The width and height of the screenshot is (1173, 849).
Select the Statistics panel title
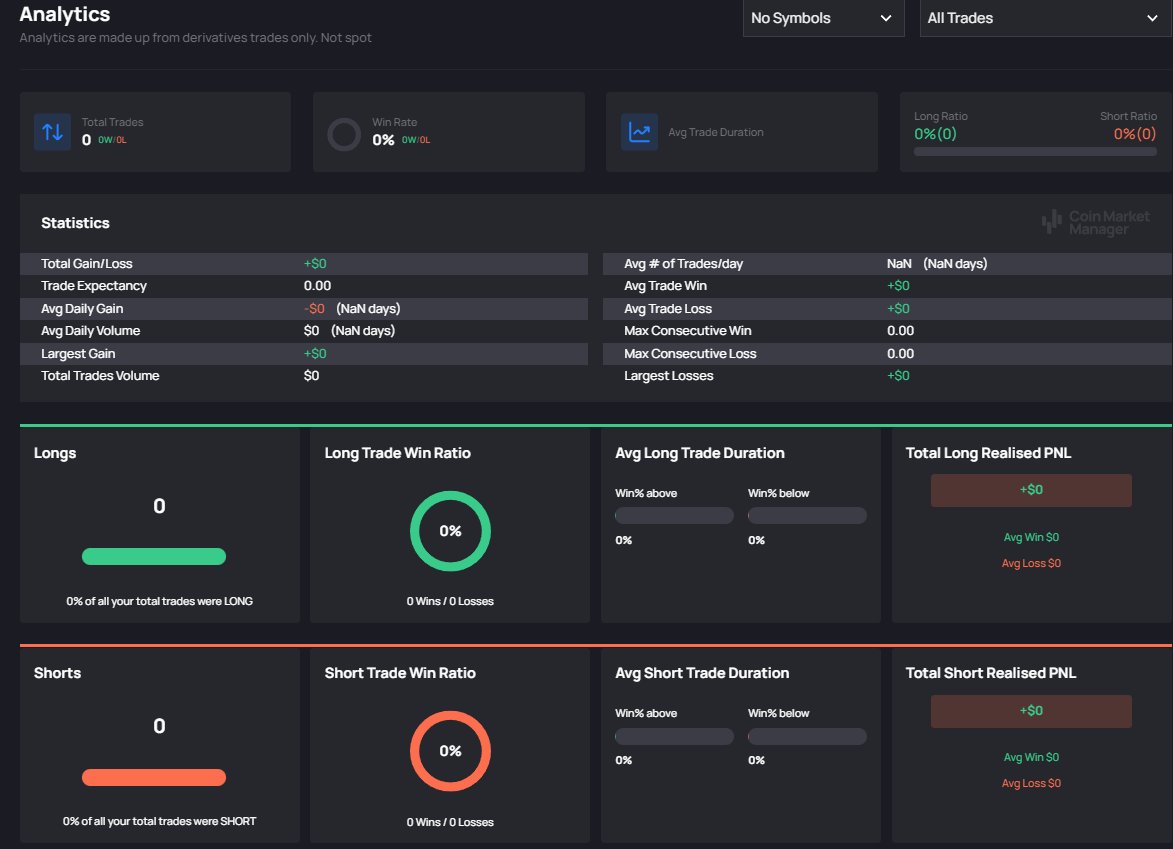(74, 223)
